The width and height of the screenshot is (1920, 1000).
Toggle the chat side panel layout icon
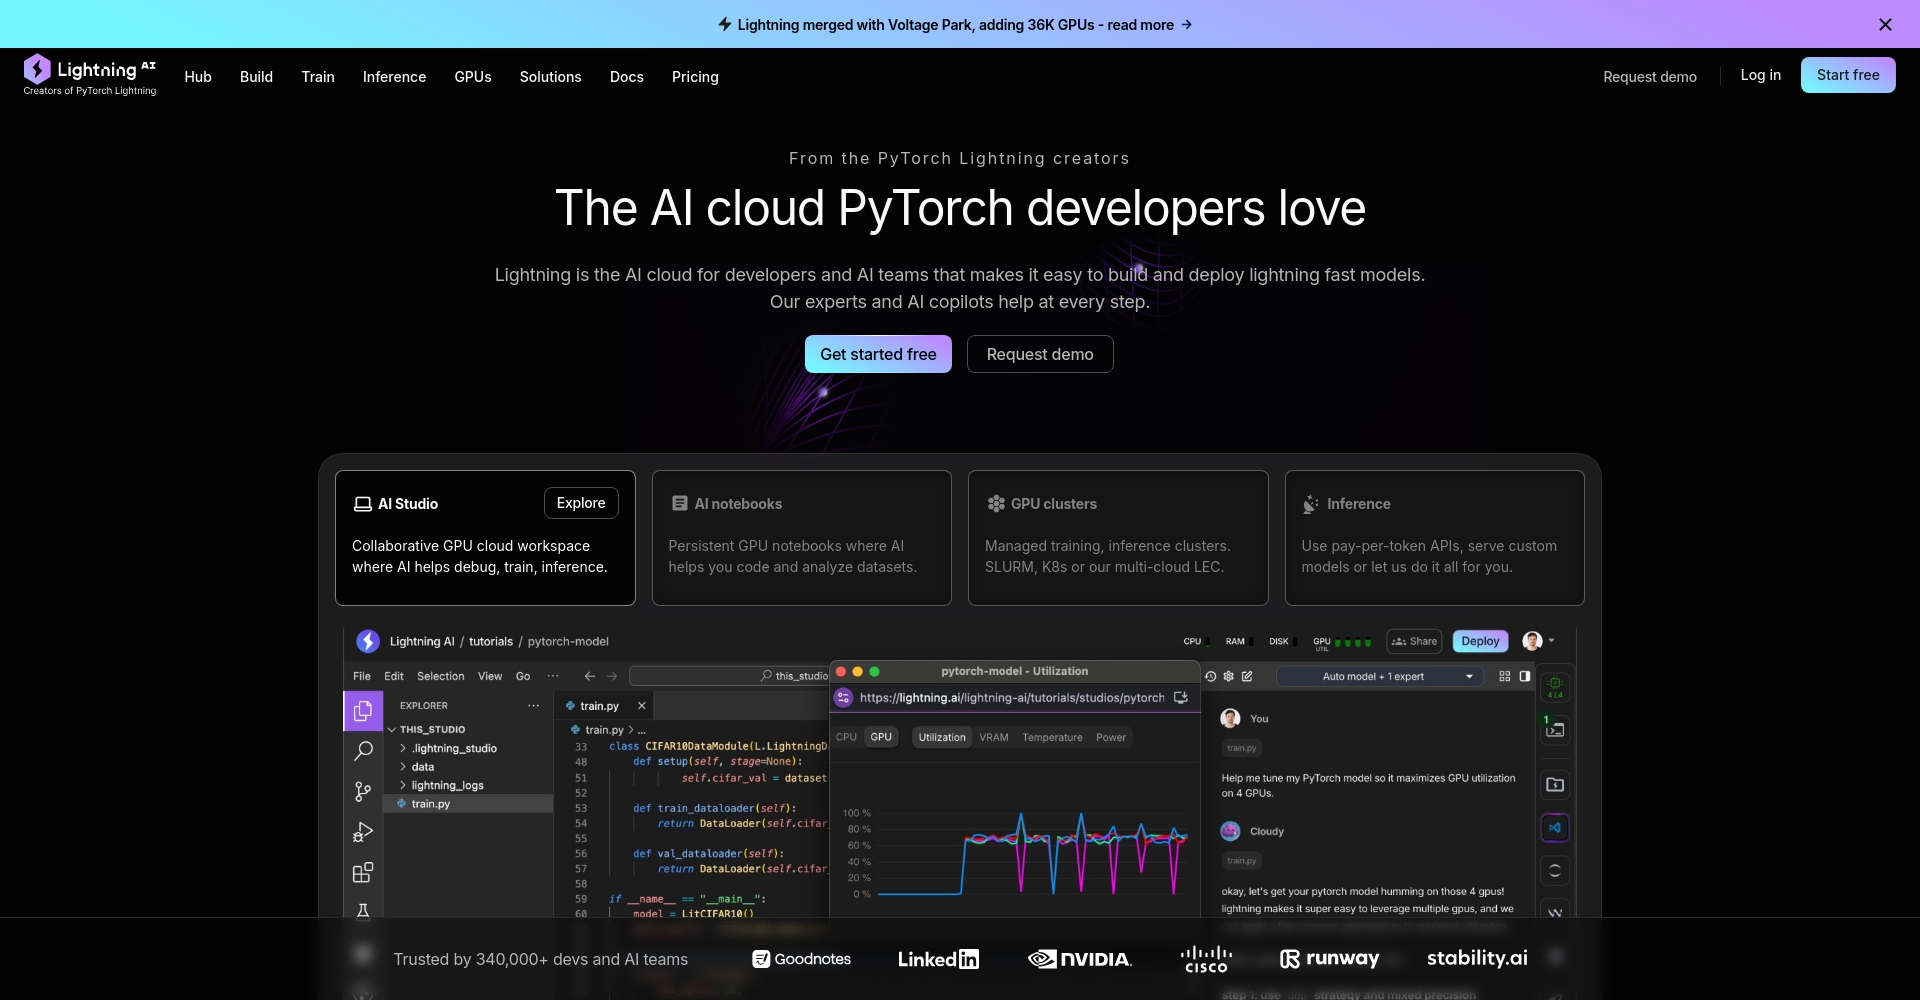[1525, 677]
